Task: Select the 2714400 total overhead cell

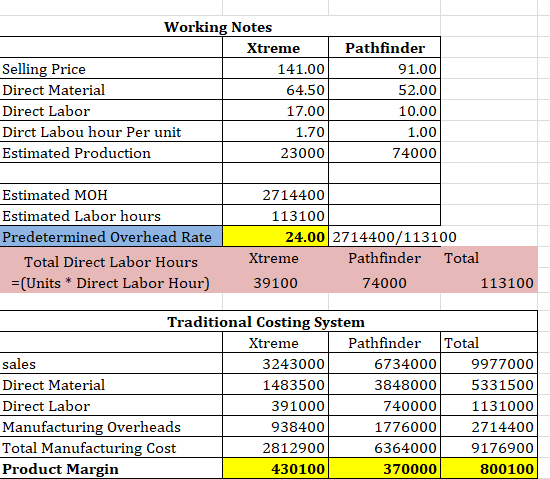Action: coord(489,427)
